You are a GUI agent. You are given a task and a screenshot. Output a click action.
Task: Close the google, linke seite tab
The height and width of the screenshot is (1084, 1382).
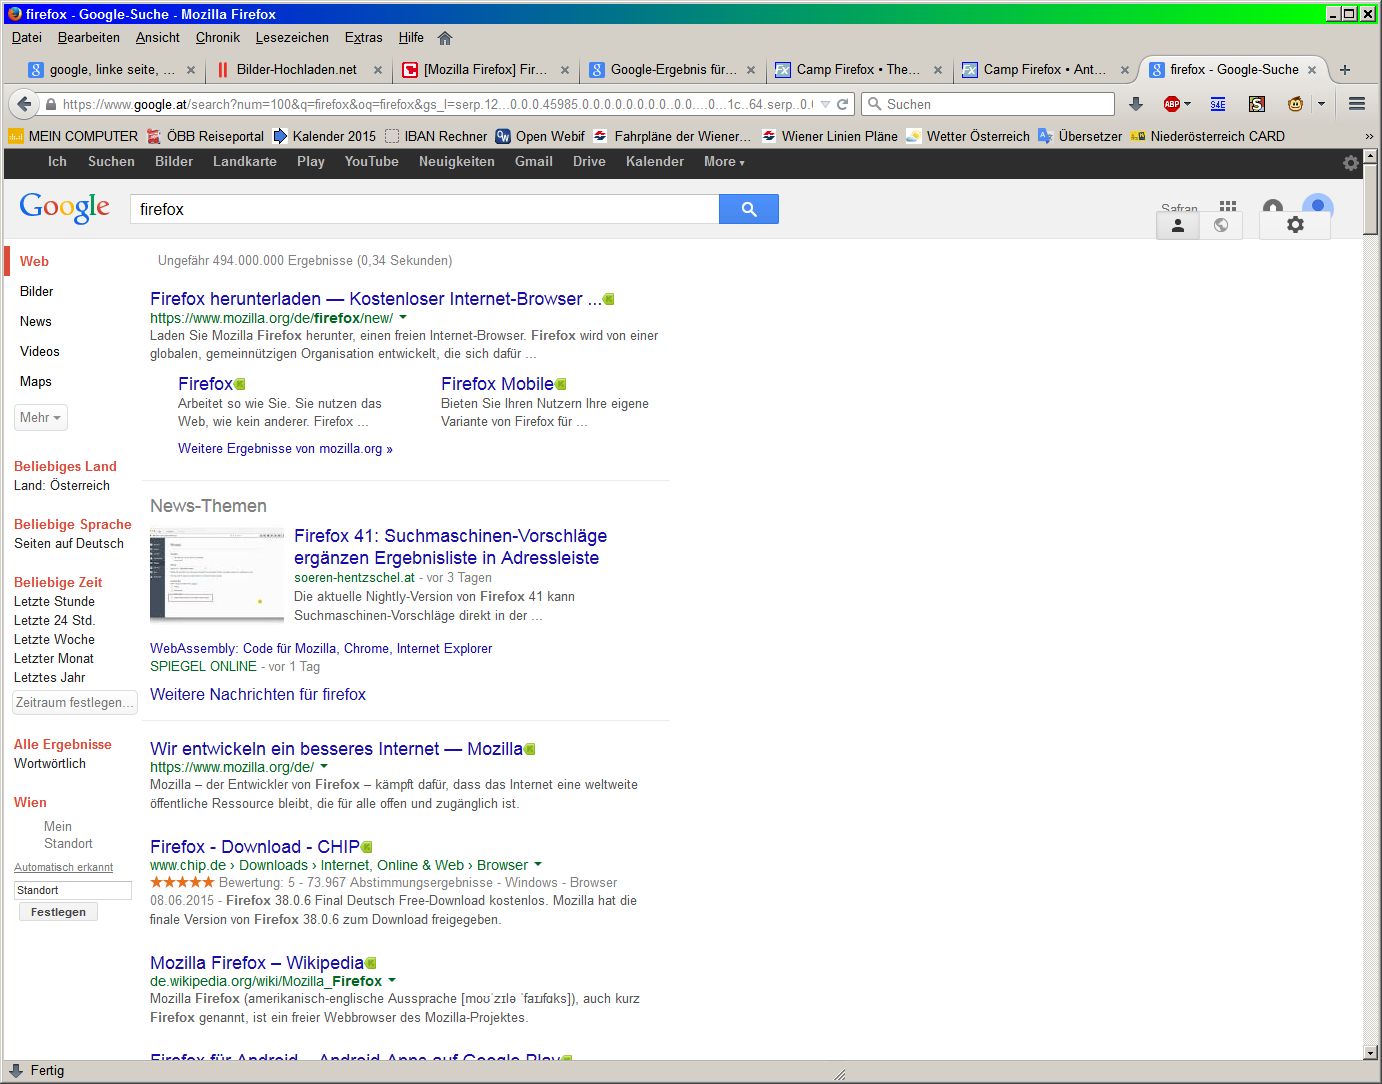click(191, 70)
